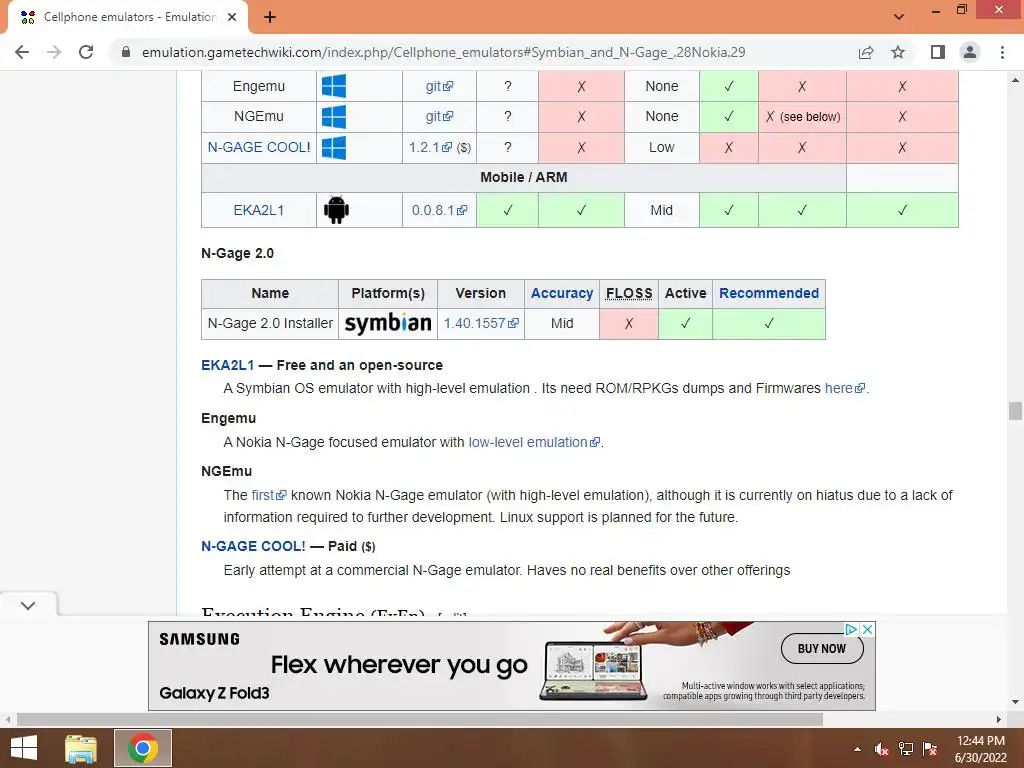Click the 'Mobile / ARM' table header
This screenshot has width=1024, height=768.
[x=524, y=178]
